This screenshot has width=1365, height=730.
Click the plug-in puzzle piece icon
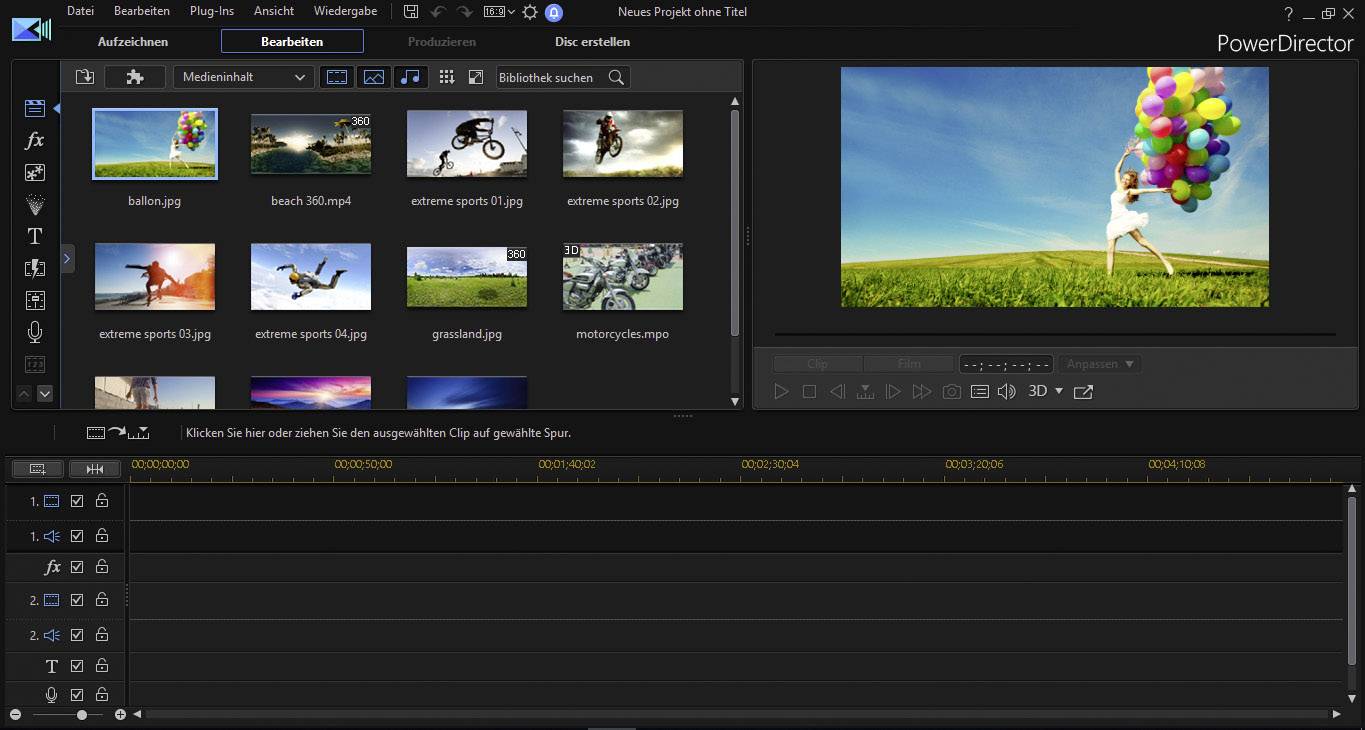coord(134,77)
